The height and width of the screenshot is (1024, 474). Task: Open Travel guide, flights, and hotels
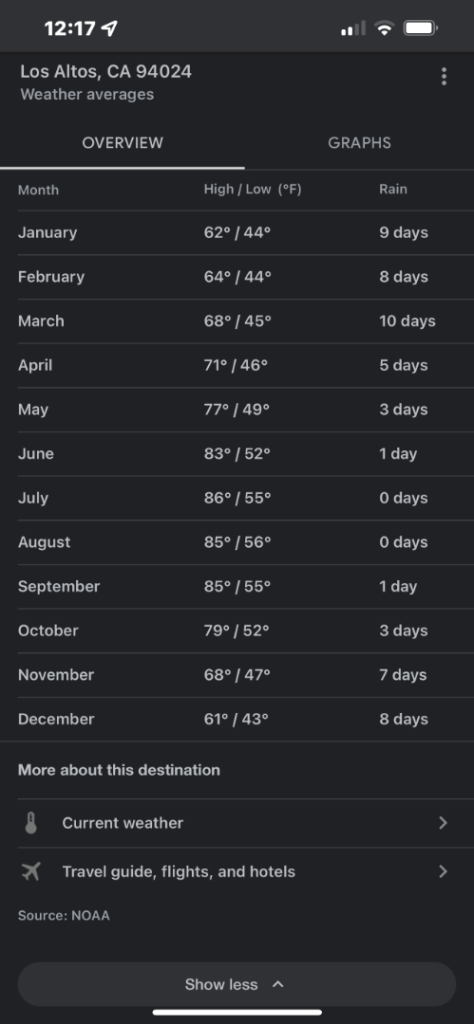[237, 871]
